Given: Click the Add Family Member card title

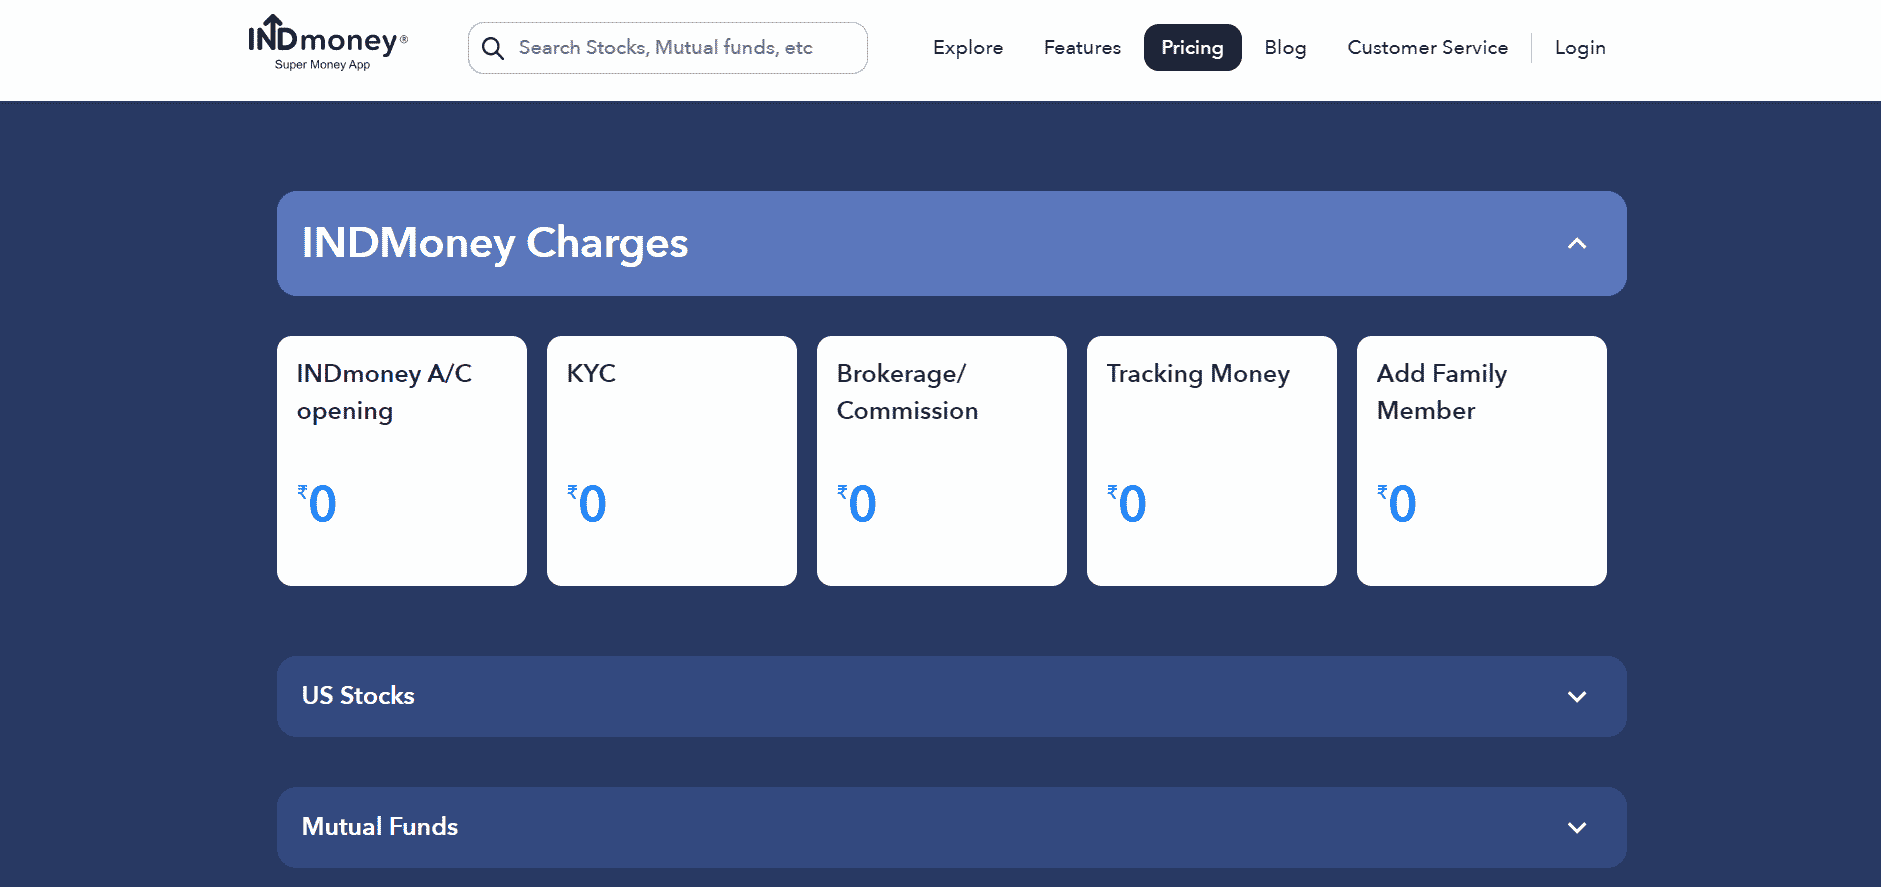Looking at the screenshot, I should tap(1441, 392).
